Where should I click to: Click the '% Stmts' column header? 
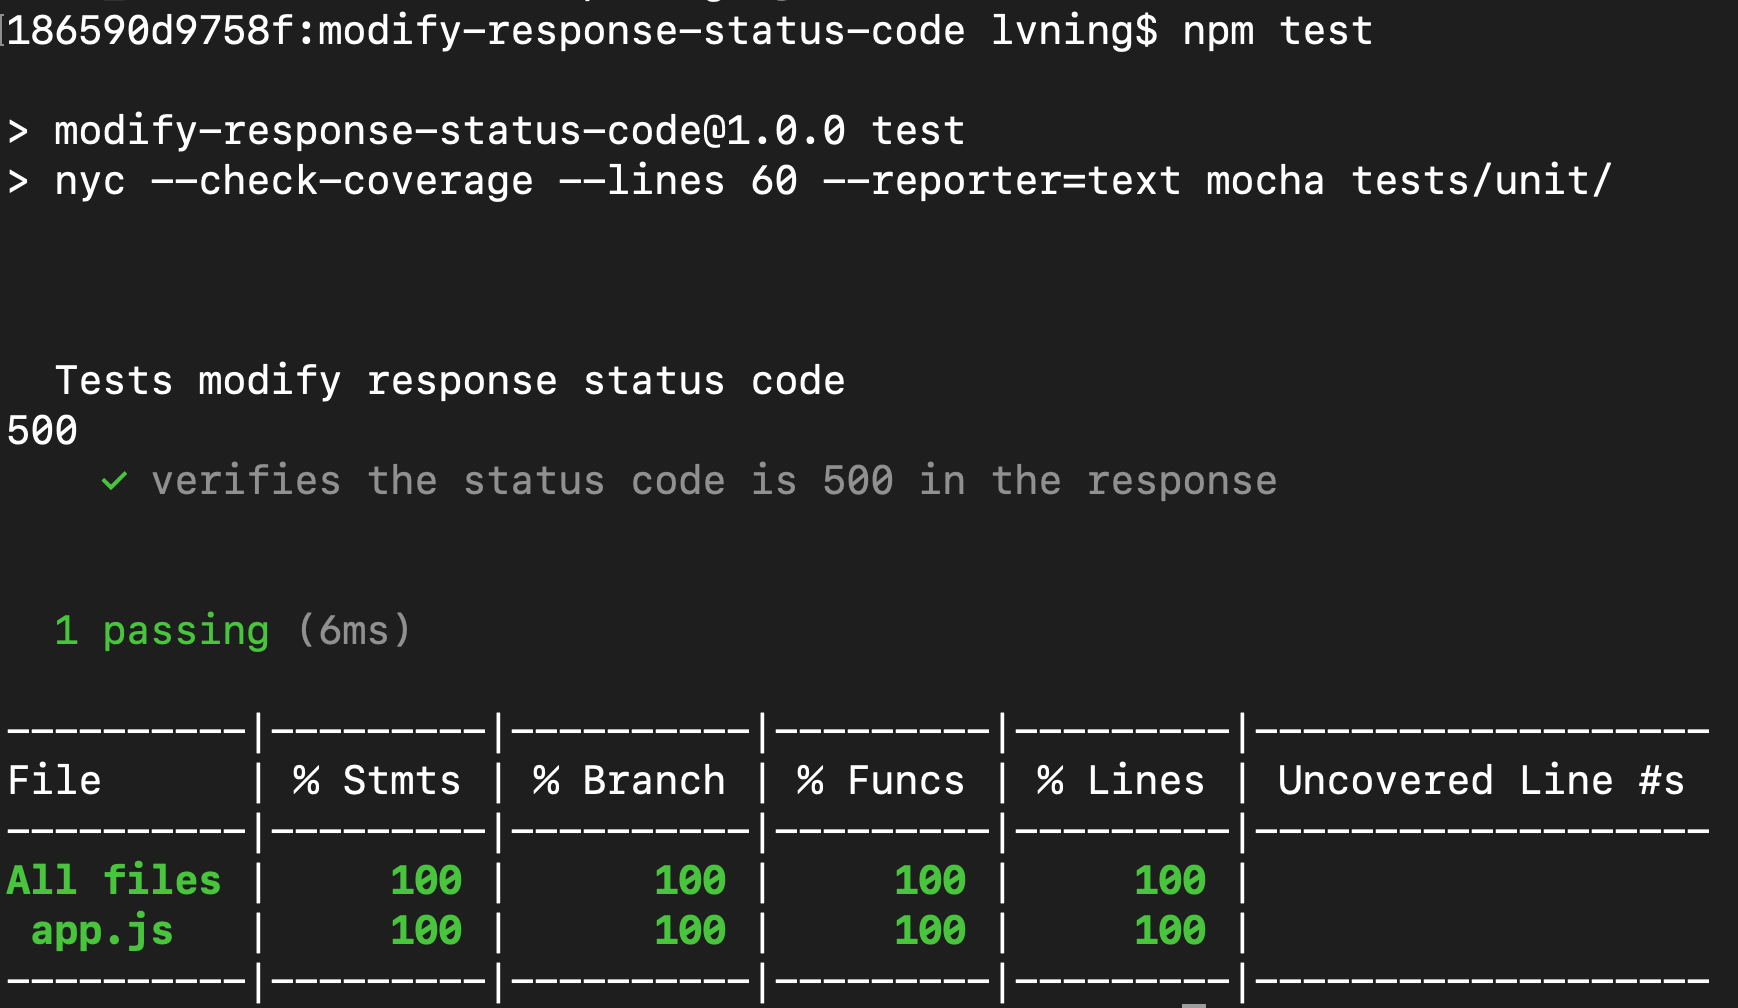(377, 781)
